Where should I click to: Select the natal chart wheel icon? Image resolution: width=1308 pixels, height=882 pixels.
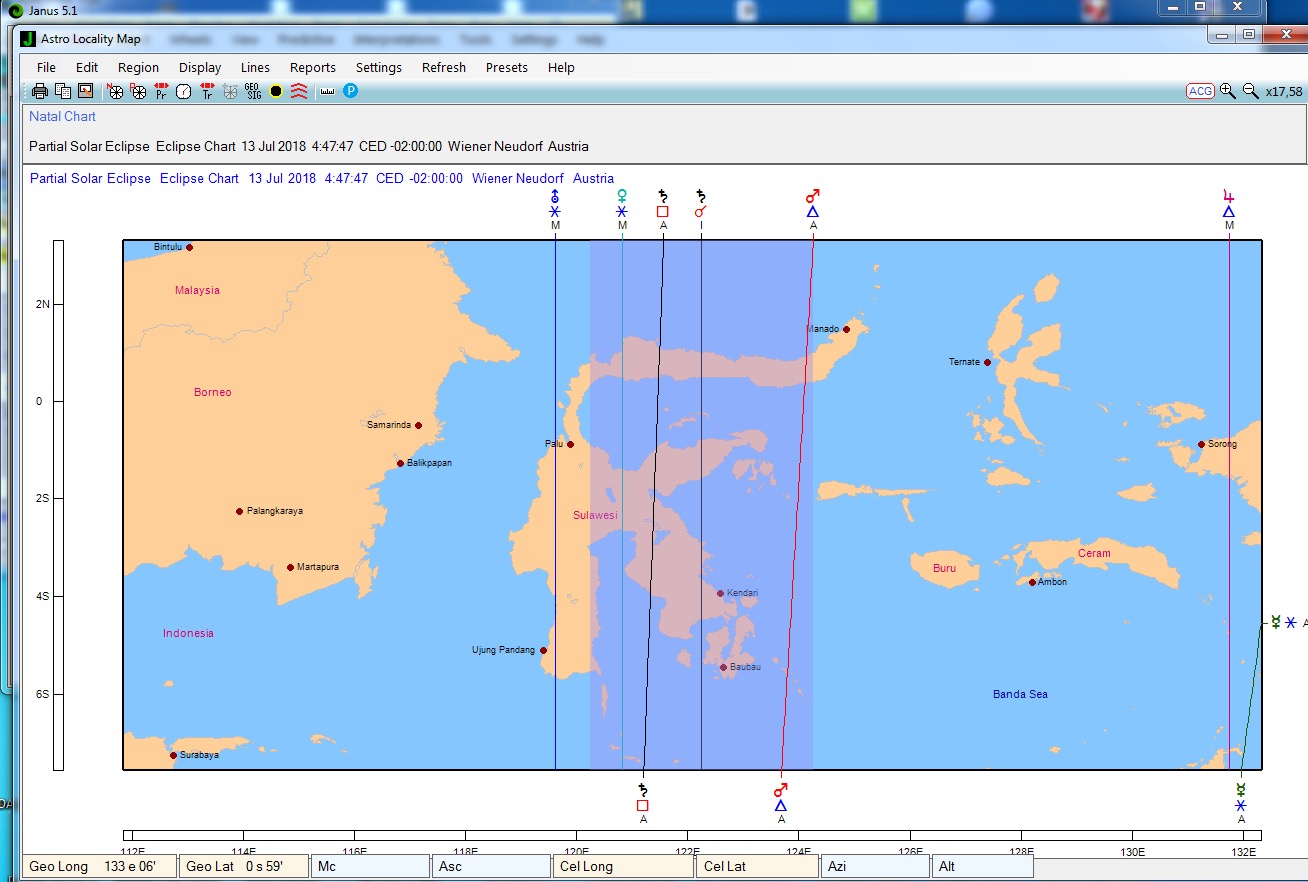116,92
